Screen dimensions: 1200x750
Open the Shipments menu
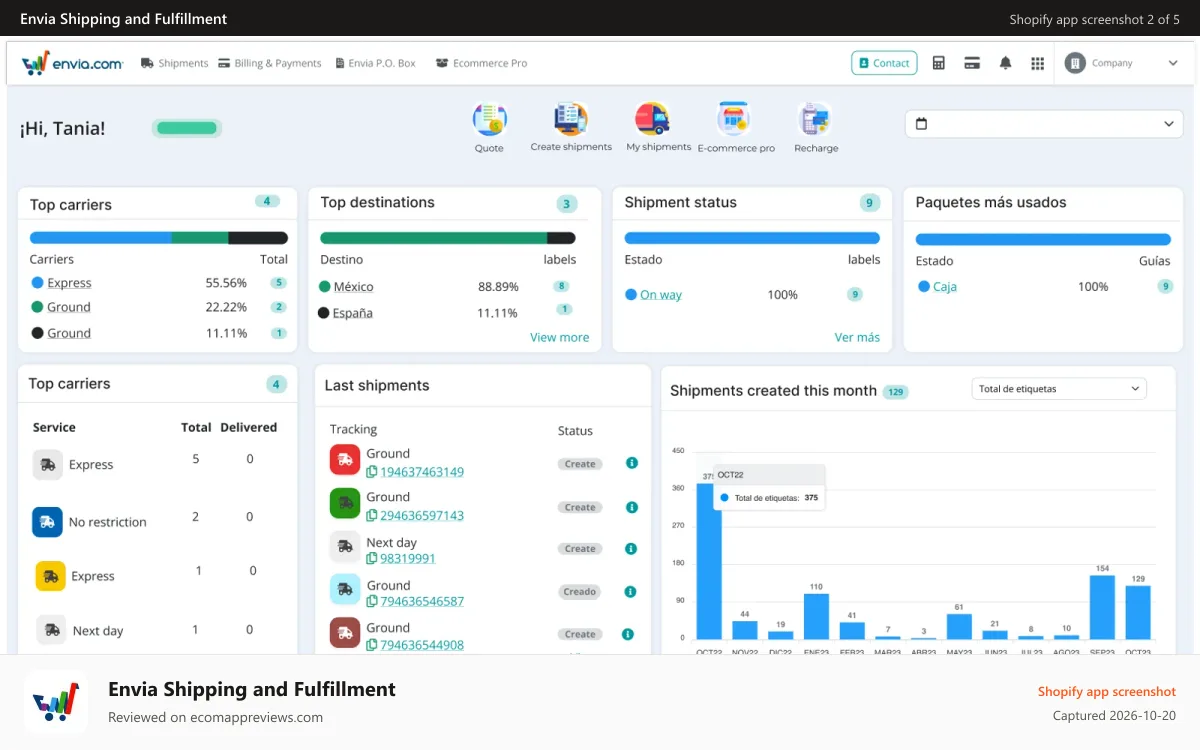coord(175,63)
